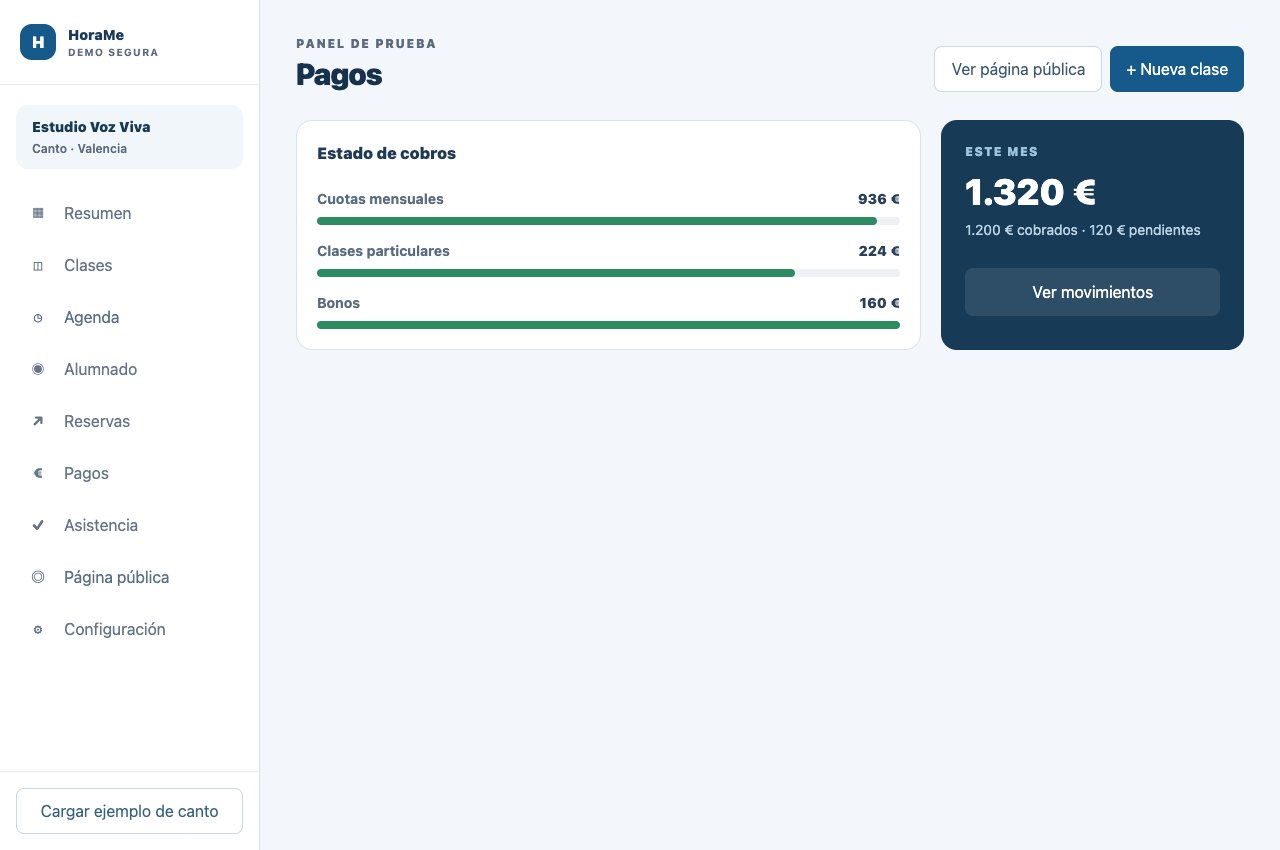The height and width of the screenshot is (850, 1280).
Task: Click the cobrados and pendientes summary line
Action: 1083,230
